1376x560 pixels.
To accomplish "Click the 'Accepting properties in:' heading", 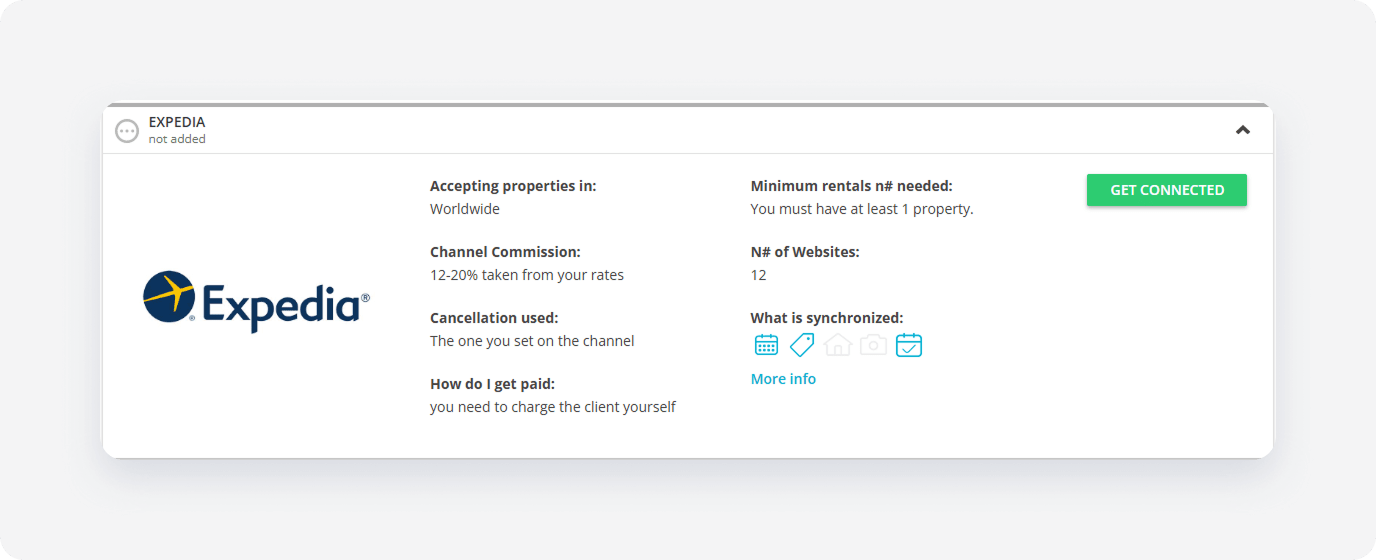I will (x=513, y=186).
